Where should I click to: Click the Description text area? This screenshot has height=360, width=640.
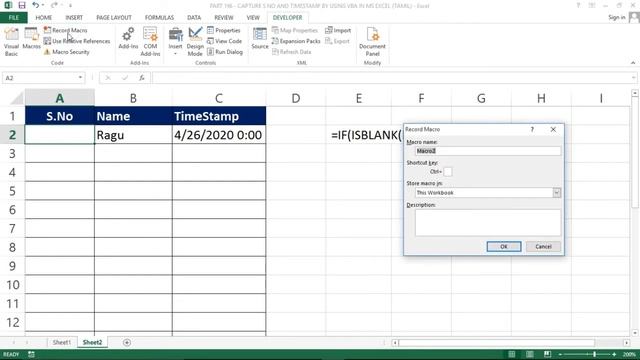click(488, 222)
